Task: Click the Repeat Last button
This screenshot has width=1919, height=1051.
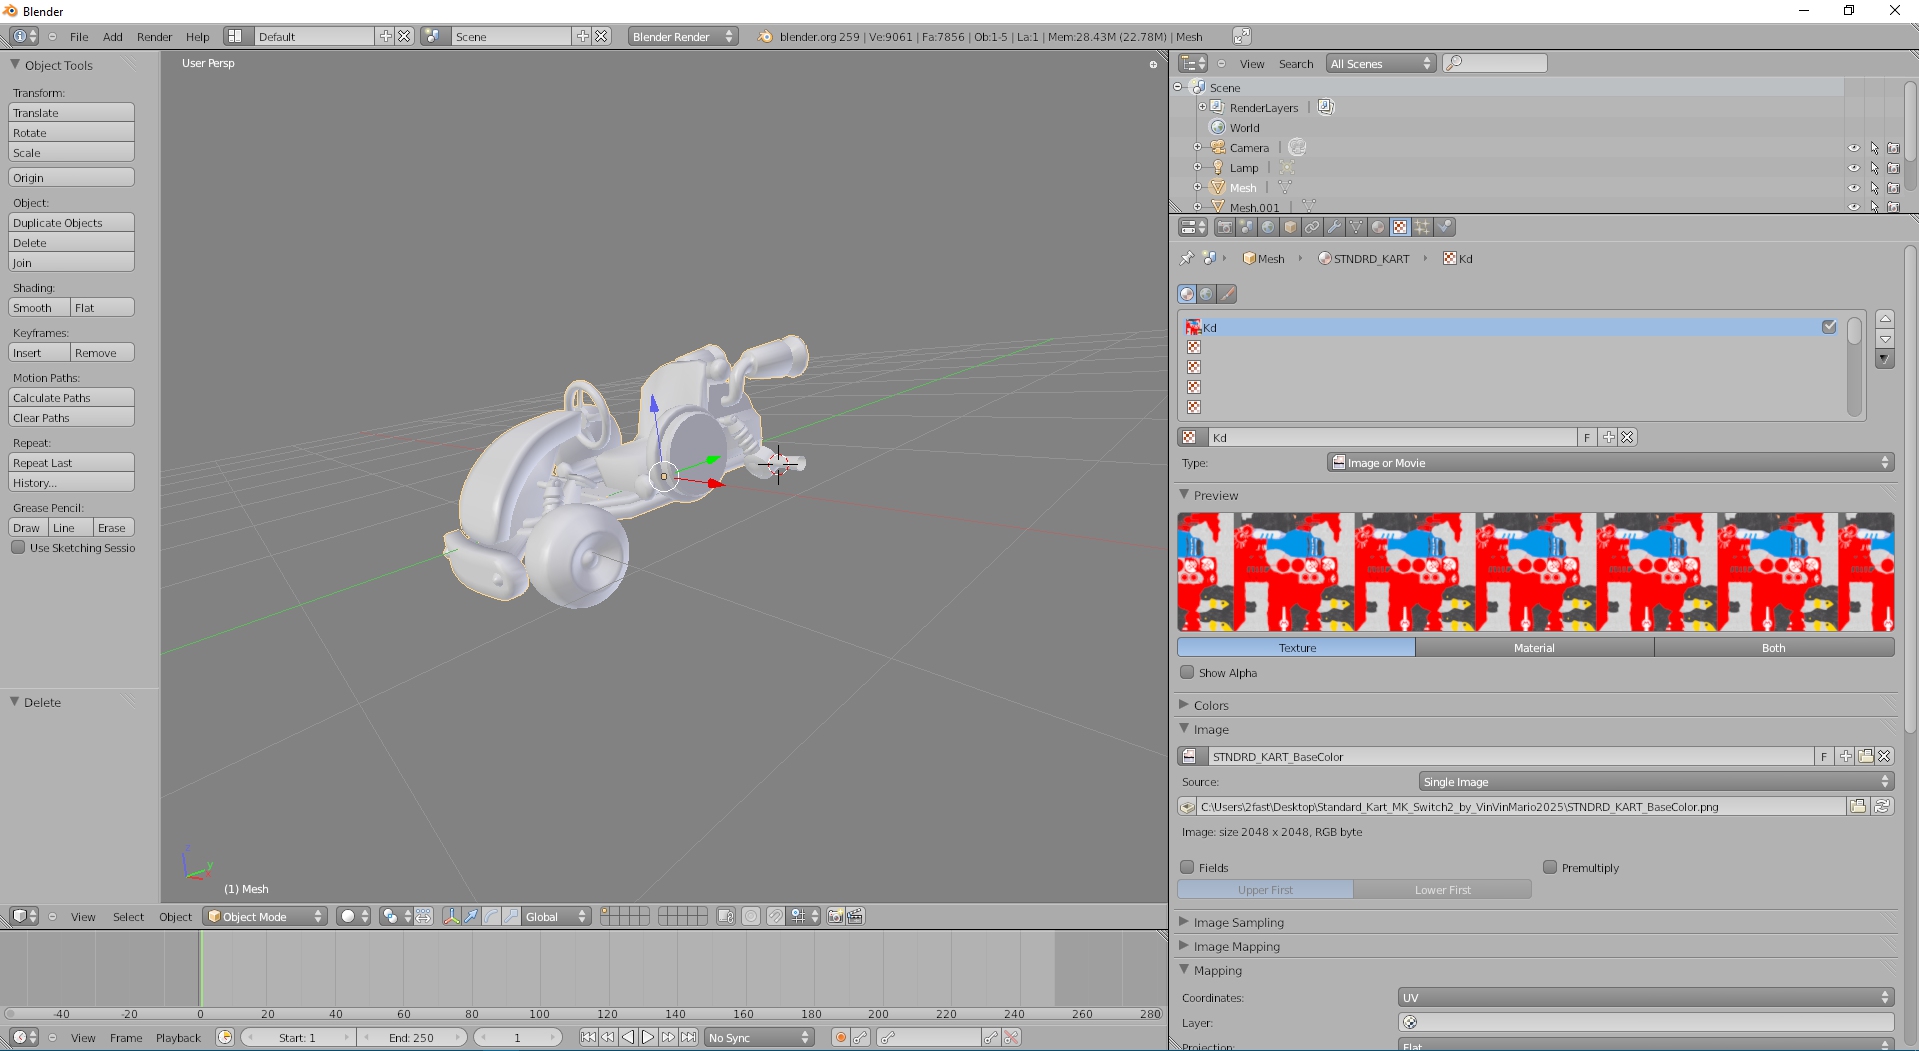Action: coord(71,462)
